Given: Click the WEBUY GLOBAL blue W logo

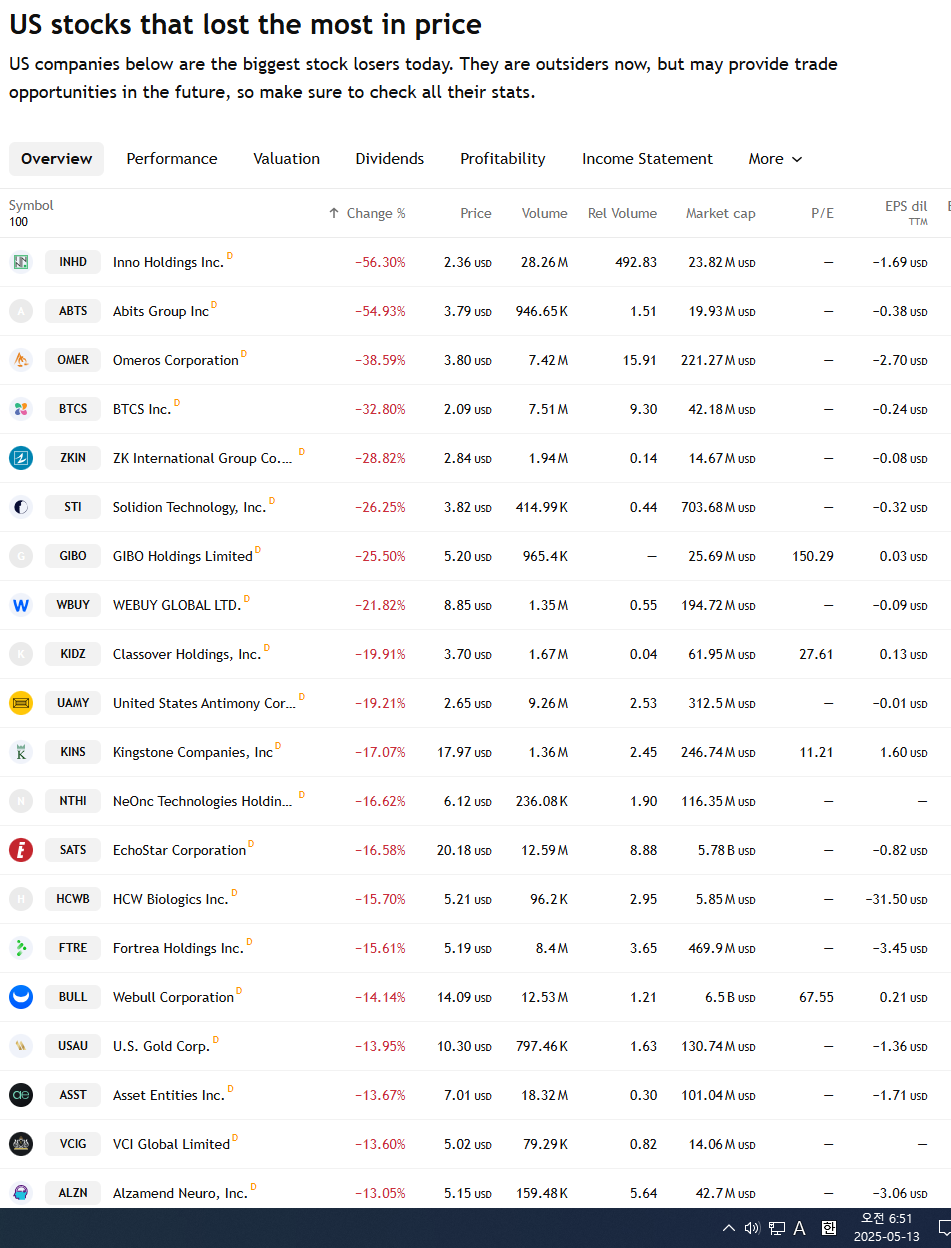Looking at the screenshot, I should click(21, 605).
